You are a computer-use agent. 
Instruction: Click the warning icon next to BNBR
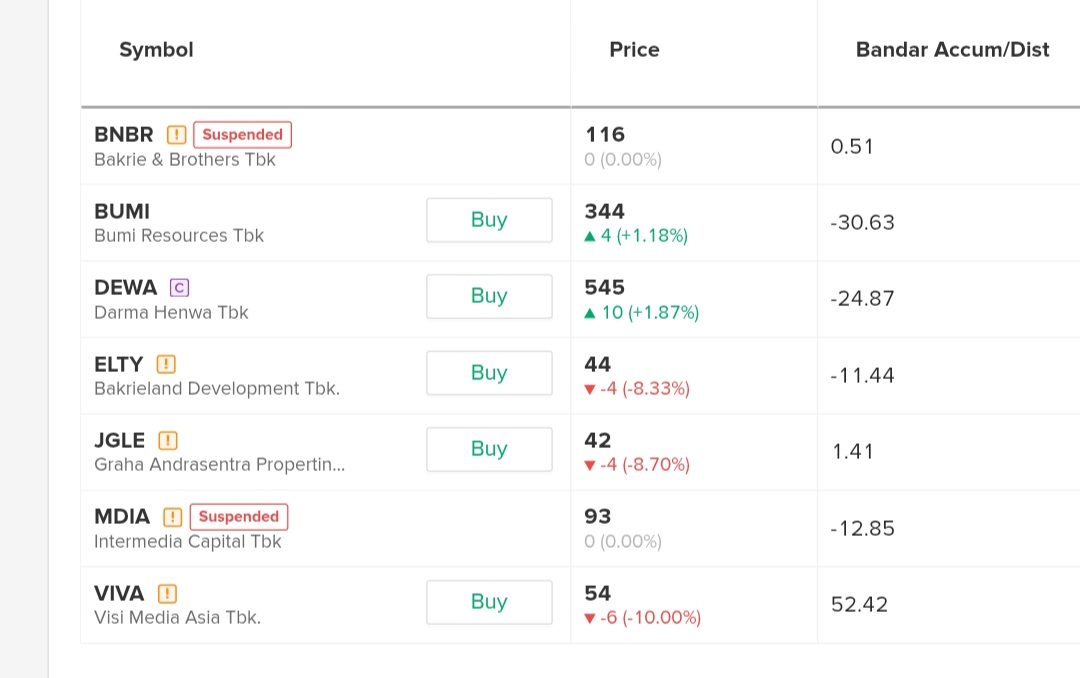pyautogui.click(x=176, y=135)
